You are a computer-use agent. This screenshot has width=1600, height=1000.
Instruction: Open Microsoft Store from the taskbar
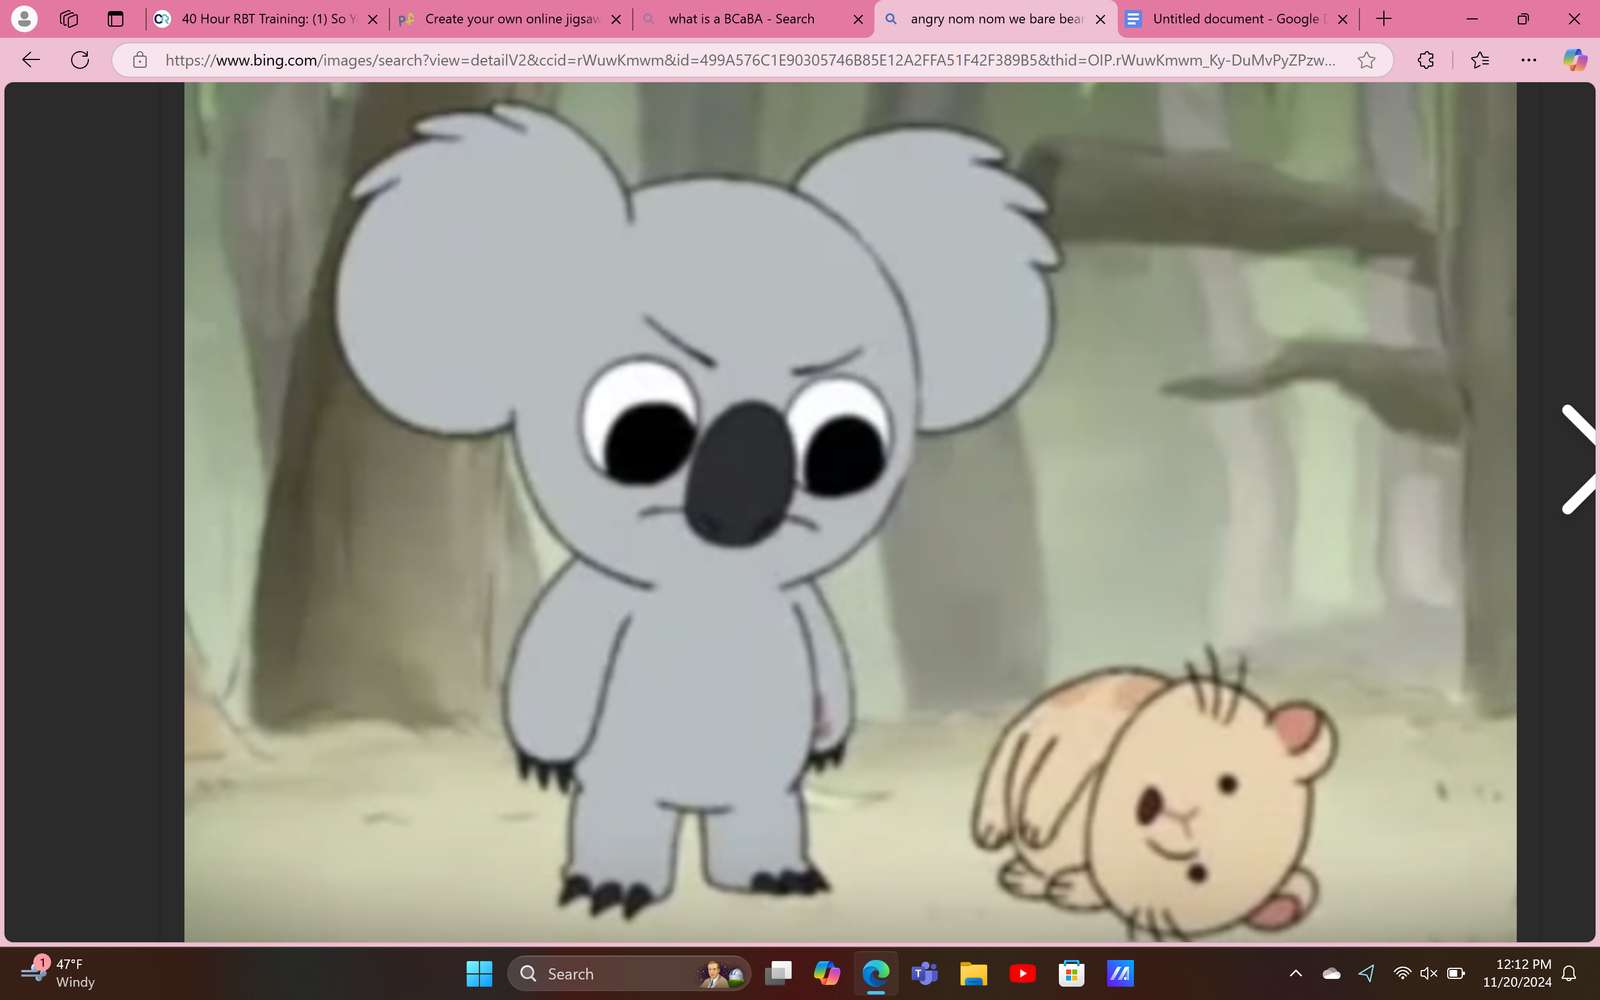(1071, 973)
